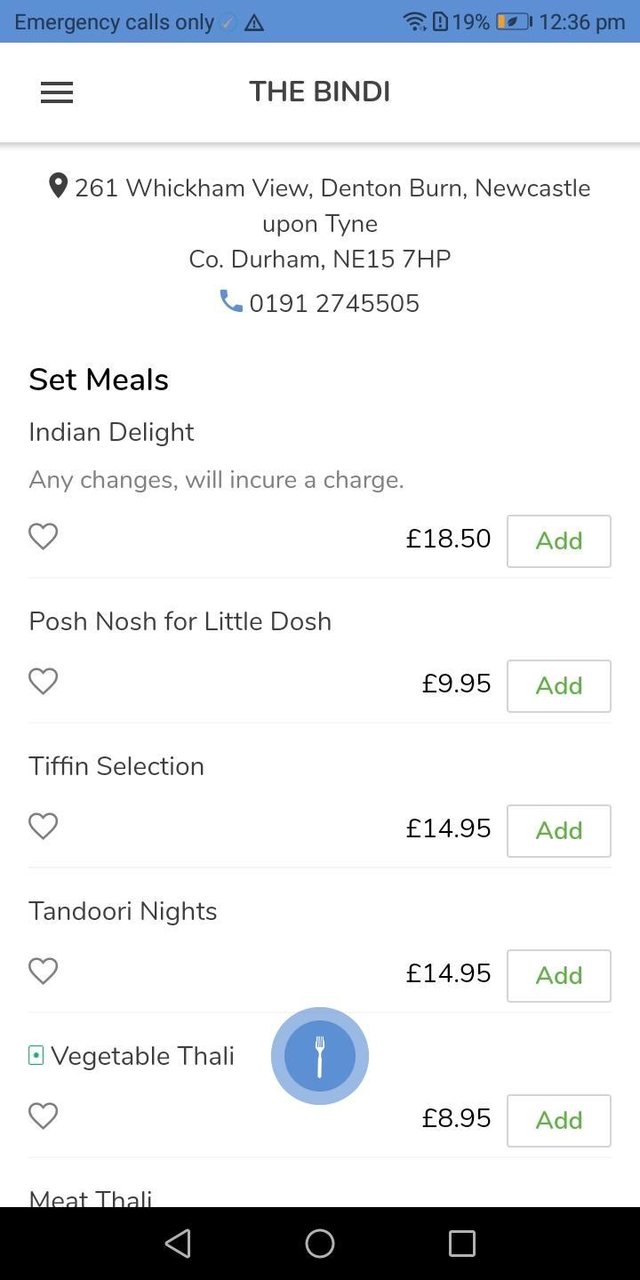Screen dimensions: 640x1280
Task: Toggle heart for Posh Nosh for Little Dosh
Action: [43, 682]
